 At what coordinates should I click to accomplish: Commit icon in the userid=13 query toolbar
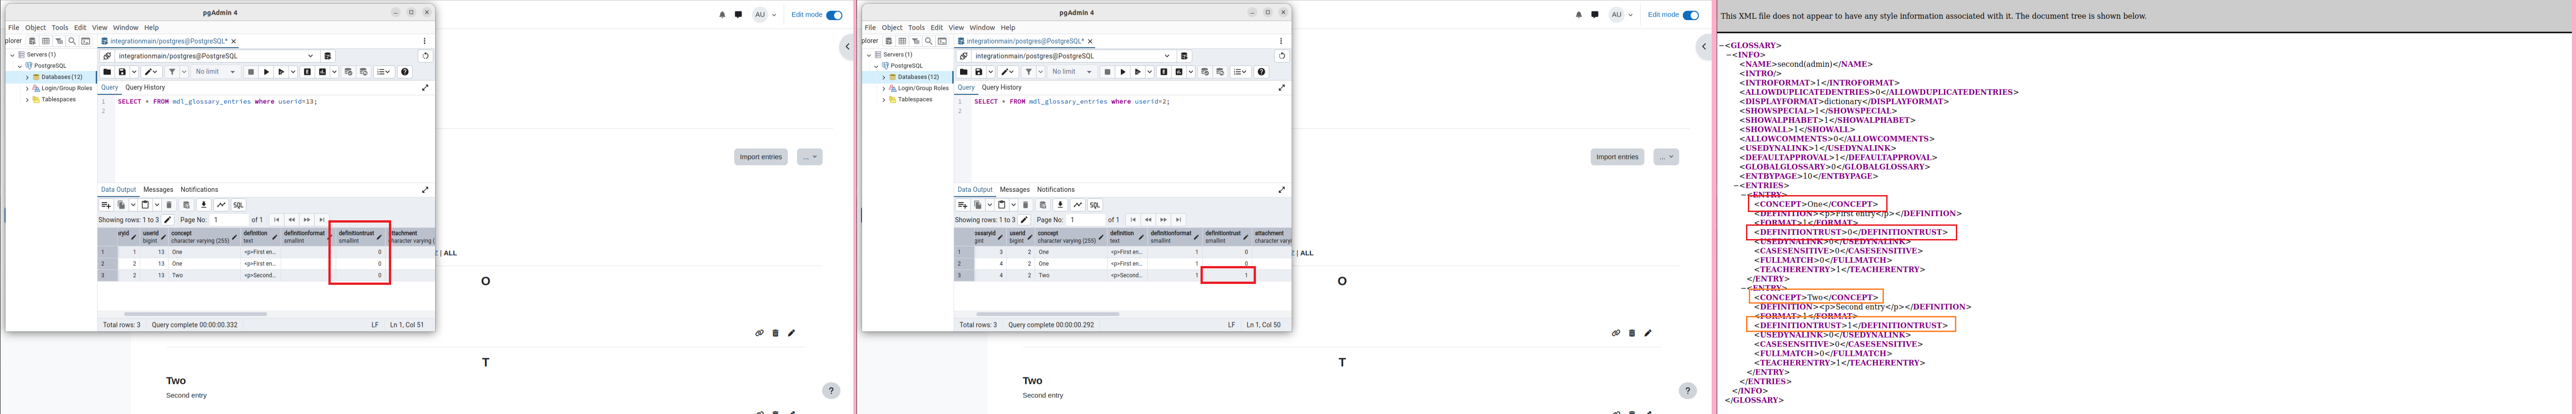tap(348, 72)
